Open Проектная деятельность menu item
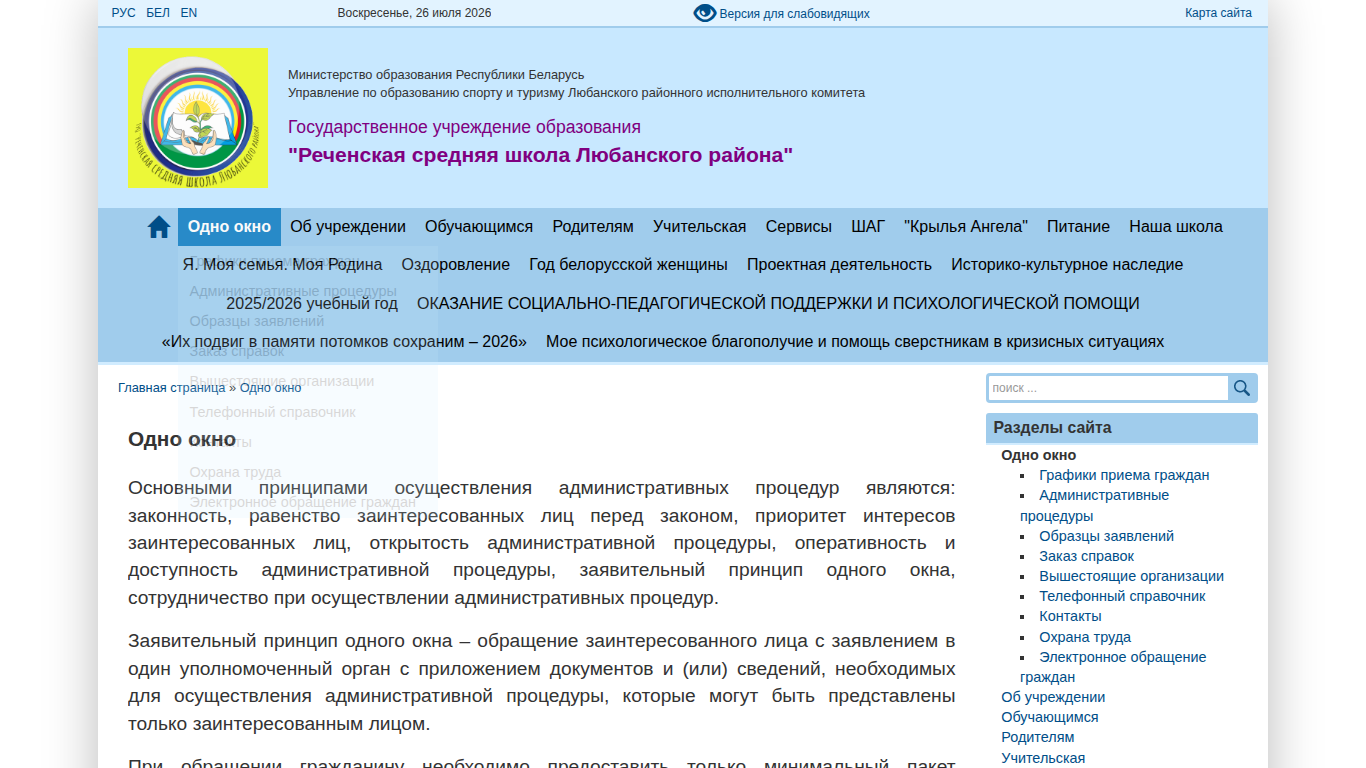 839,265
